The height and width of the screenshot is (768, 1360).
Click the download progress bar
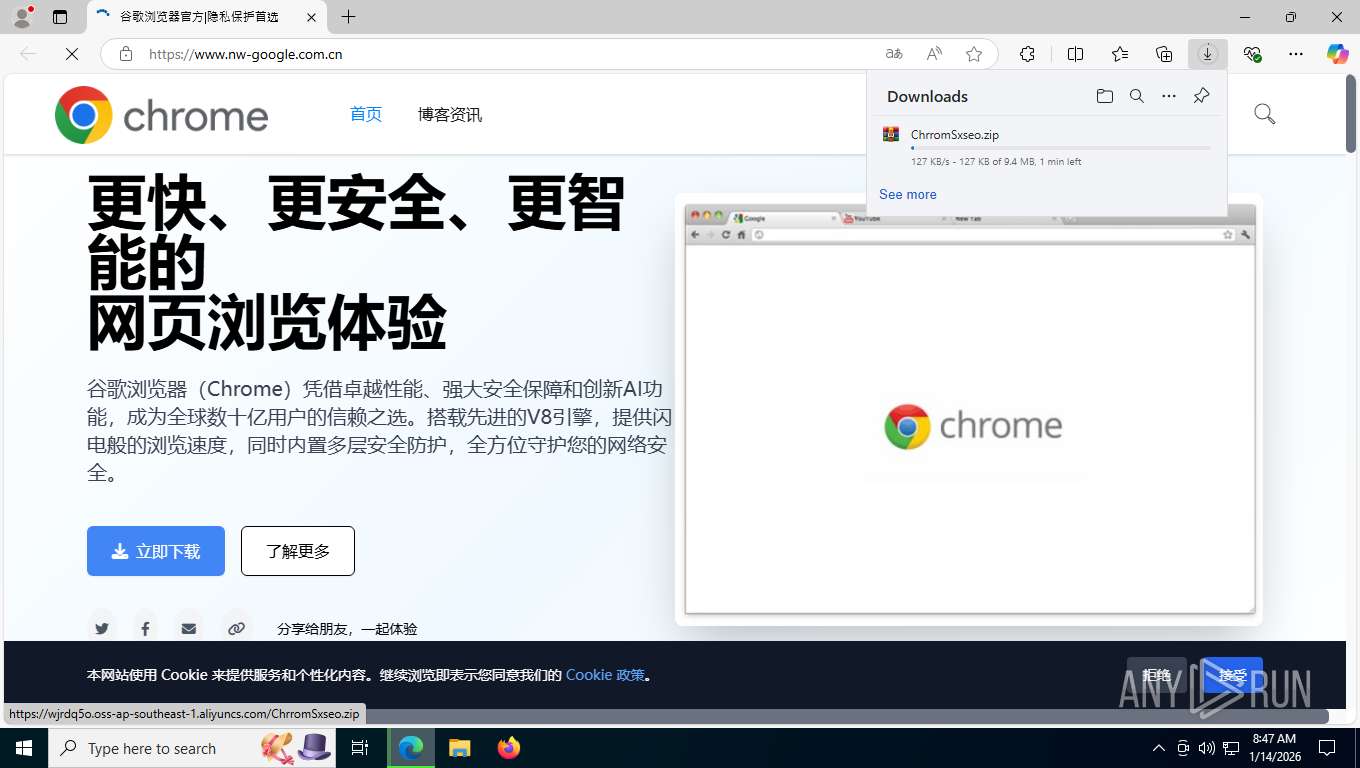(x=1060, y=148)
